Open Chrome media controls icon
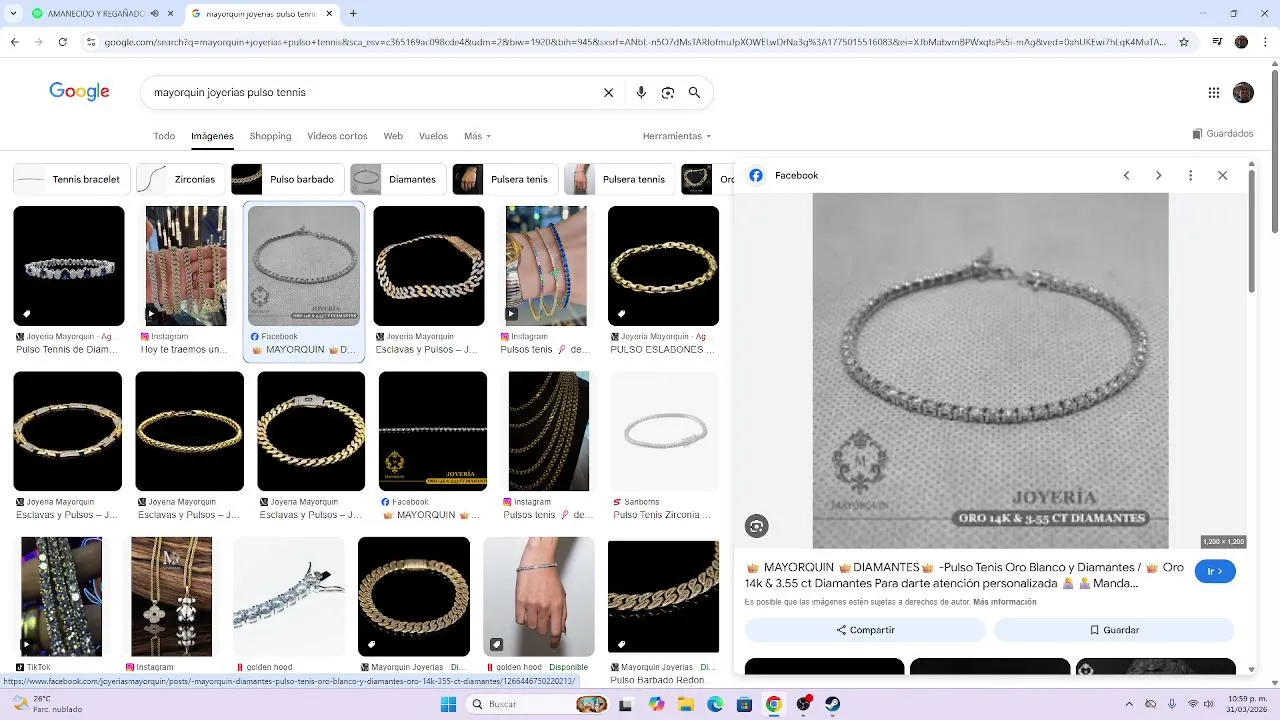This screenshot has height=720, width=1280. [x=1217, y=42]
